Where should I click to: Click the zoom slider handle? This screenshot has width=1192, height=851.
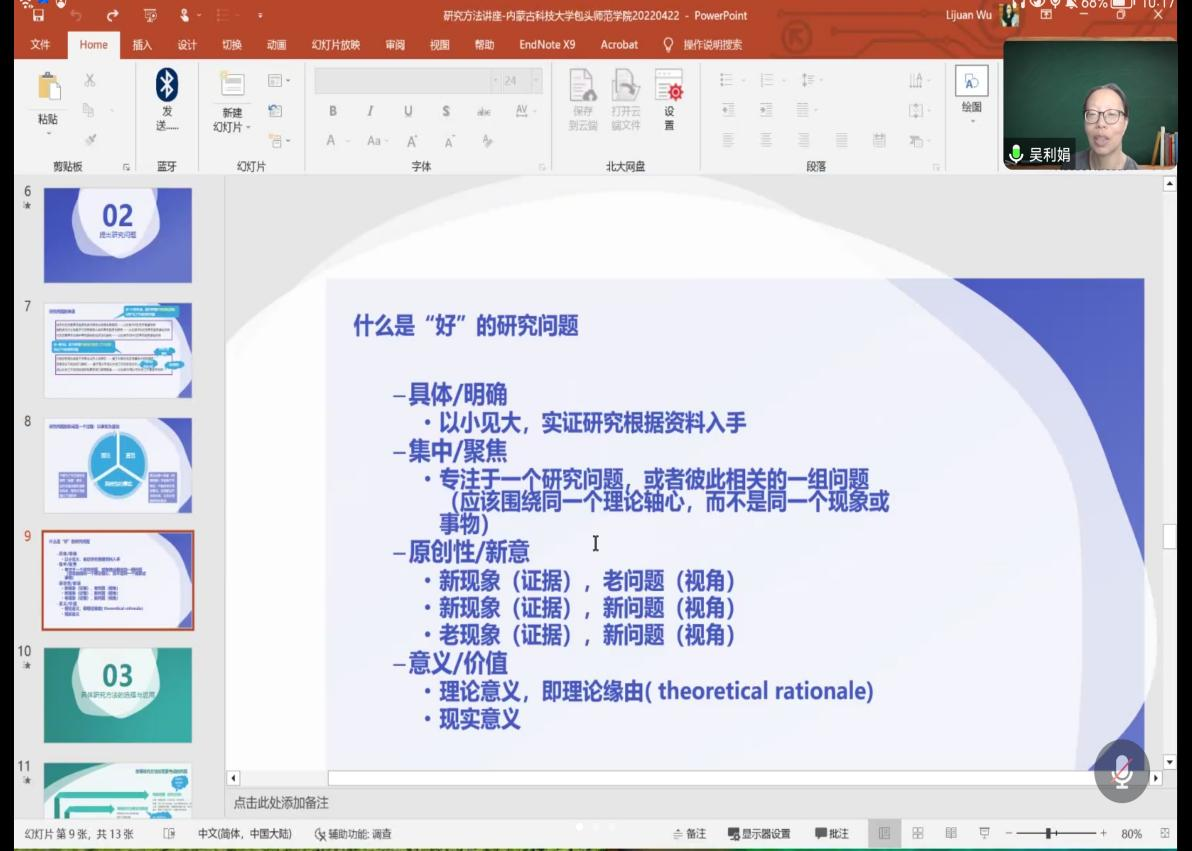point(1048,833)
